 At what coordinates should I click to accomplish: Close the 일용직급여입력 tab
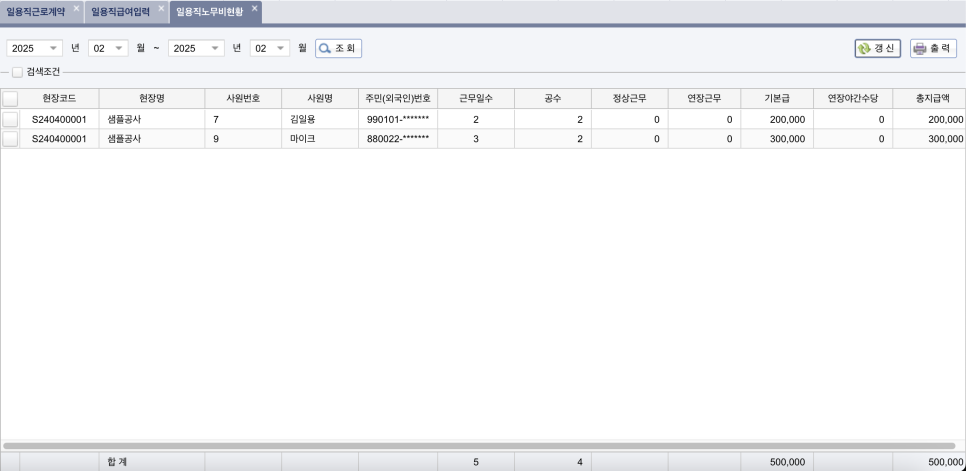pos(161,9)
